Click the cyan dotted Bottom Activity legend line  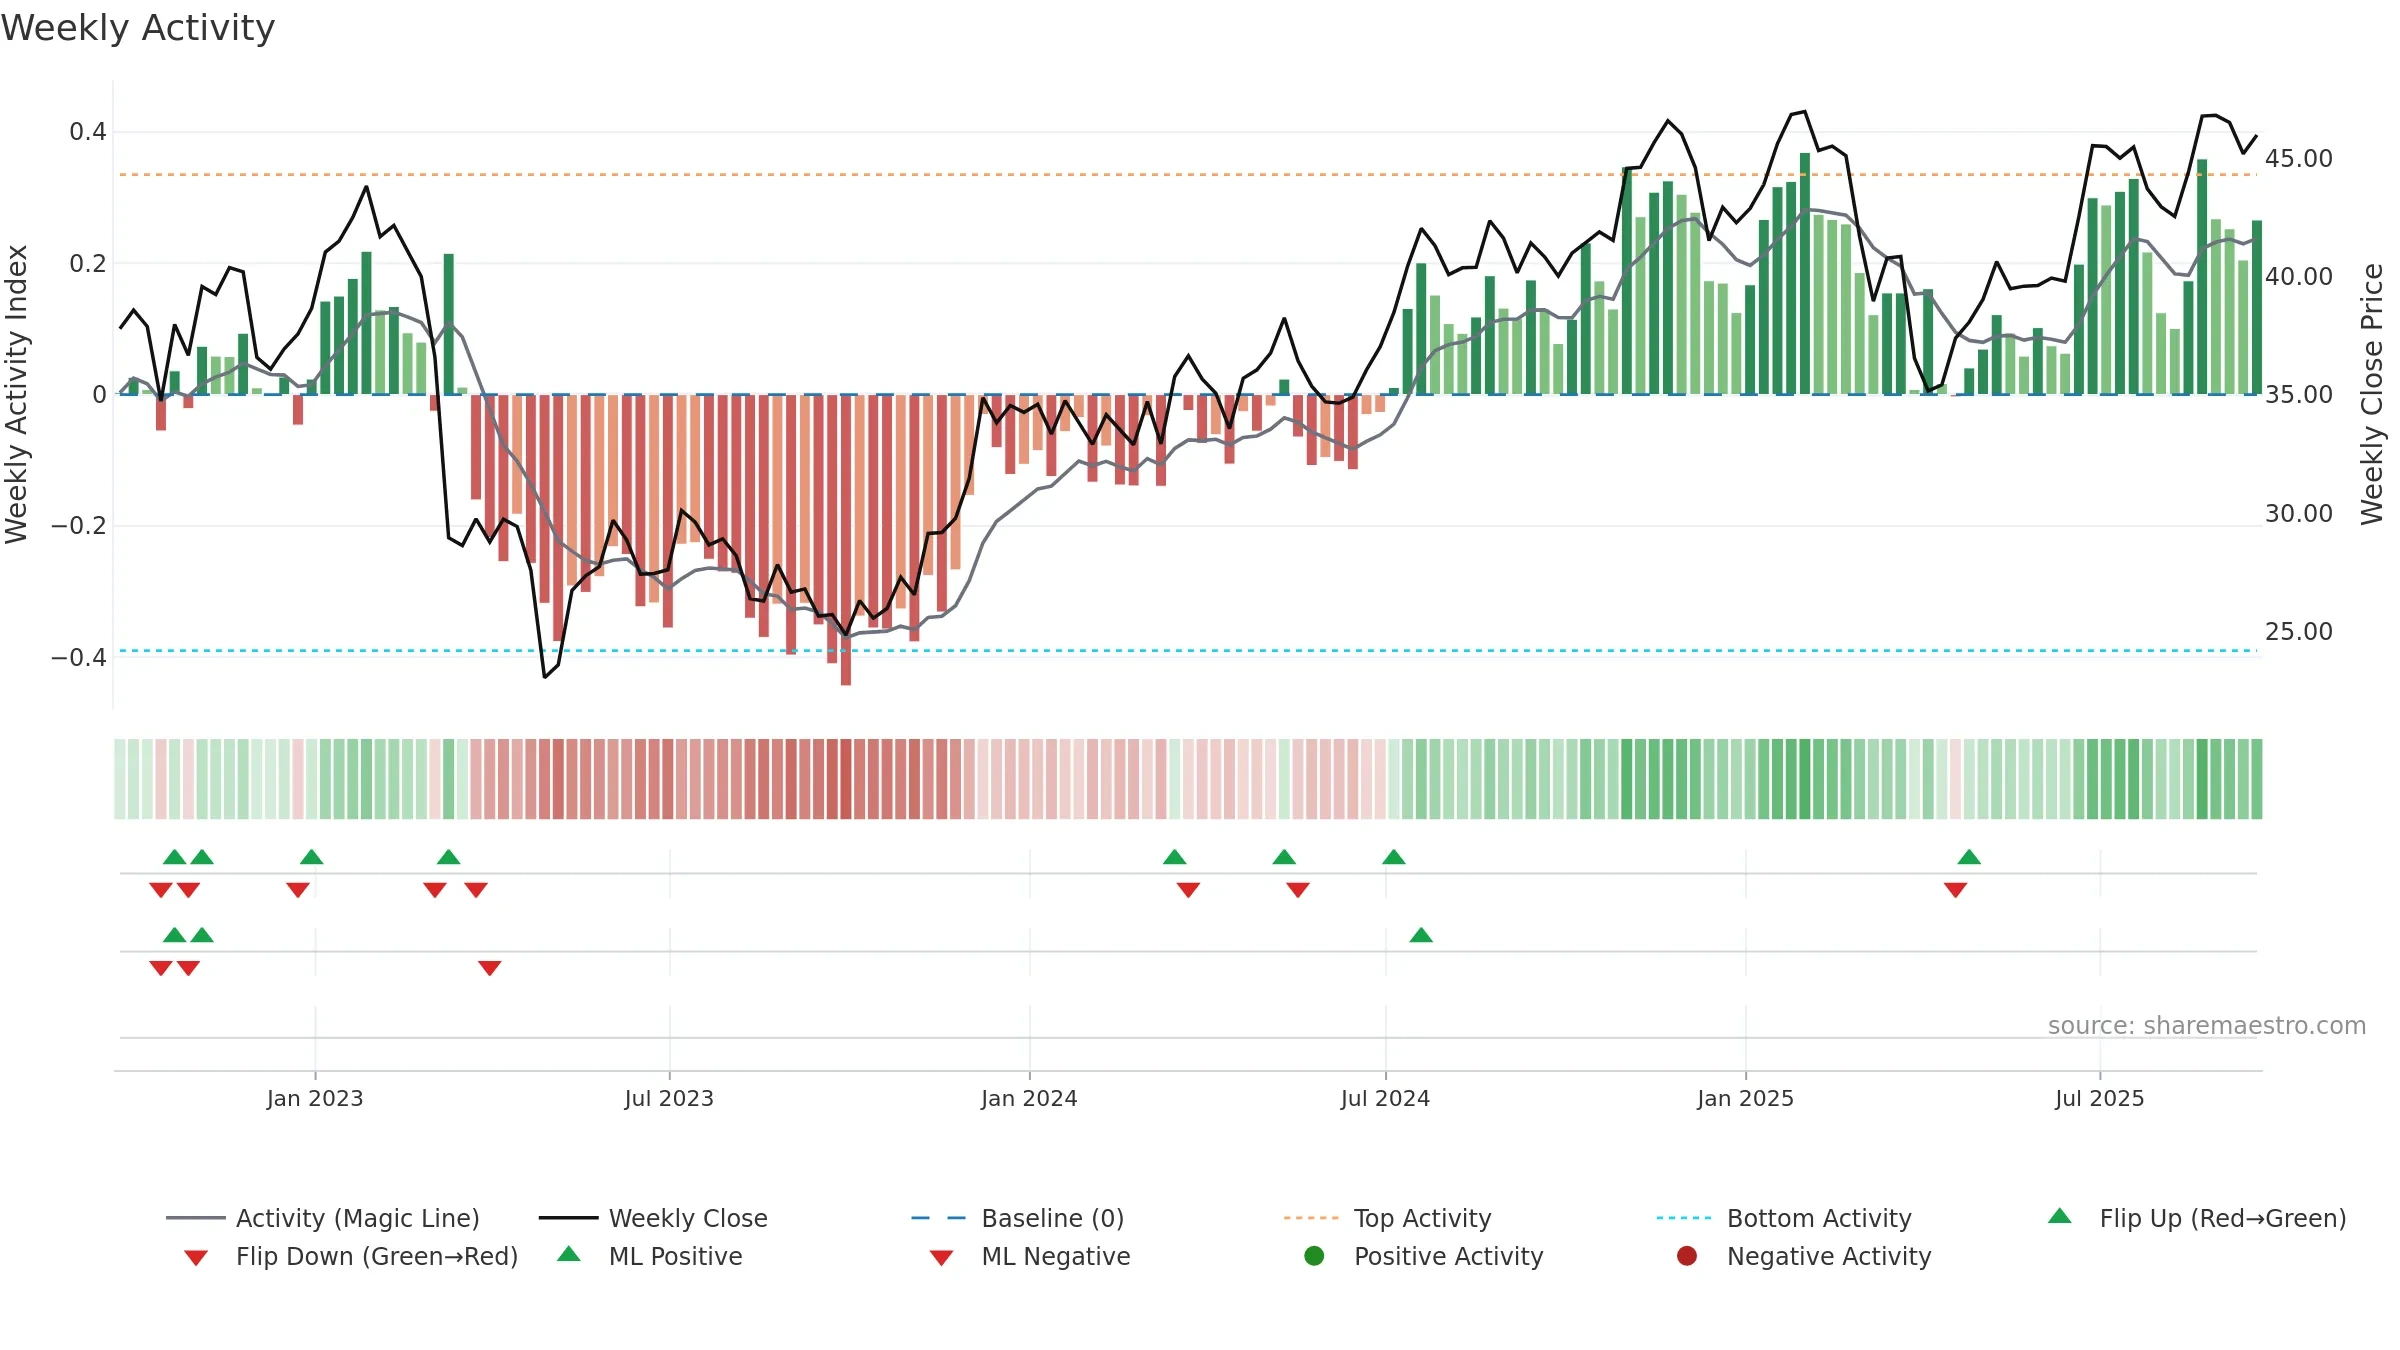click(1684, 1218)
